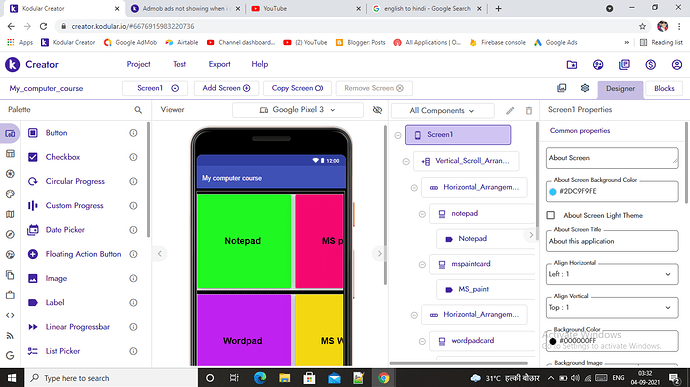Viewport: 690px width, 387px height.
Task: Open the projects folder icon in header
Action: (572, 65)
